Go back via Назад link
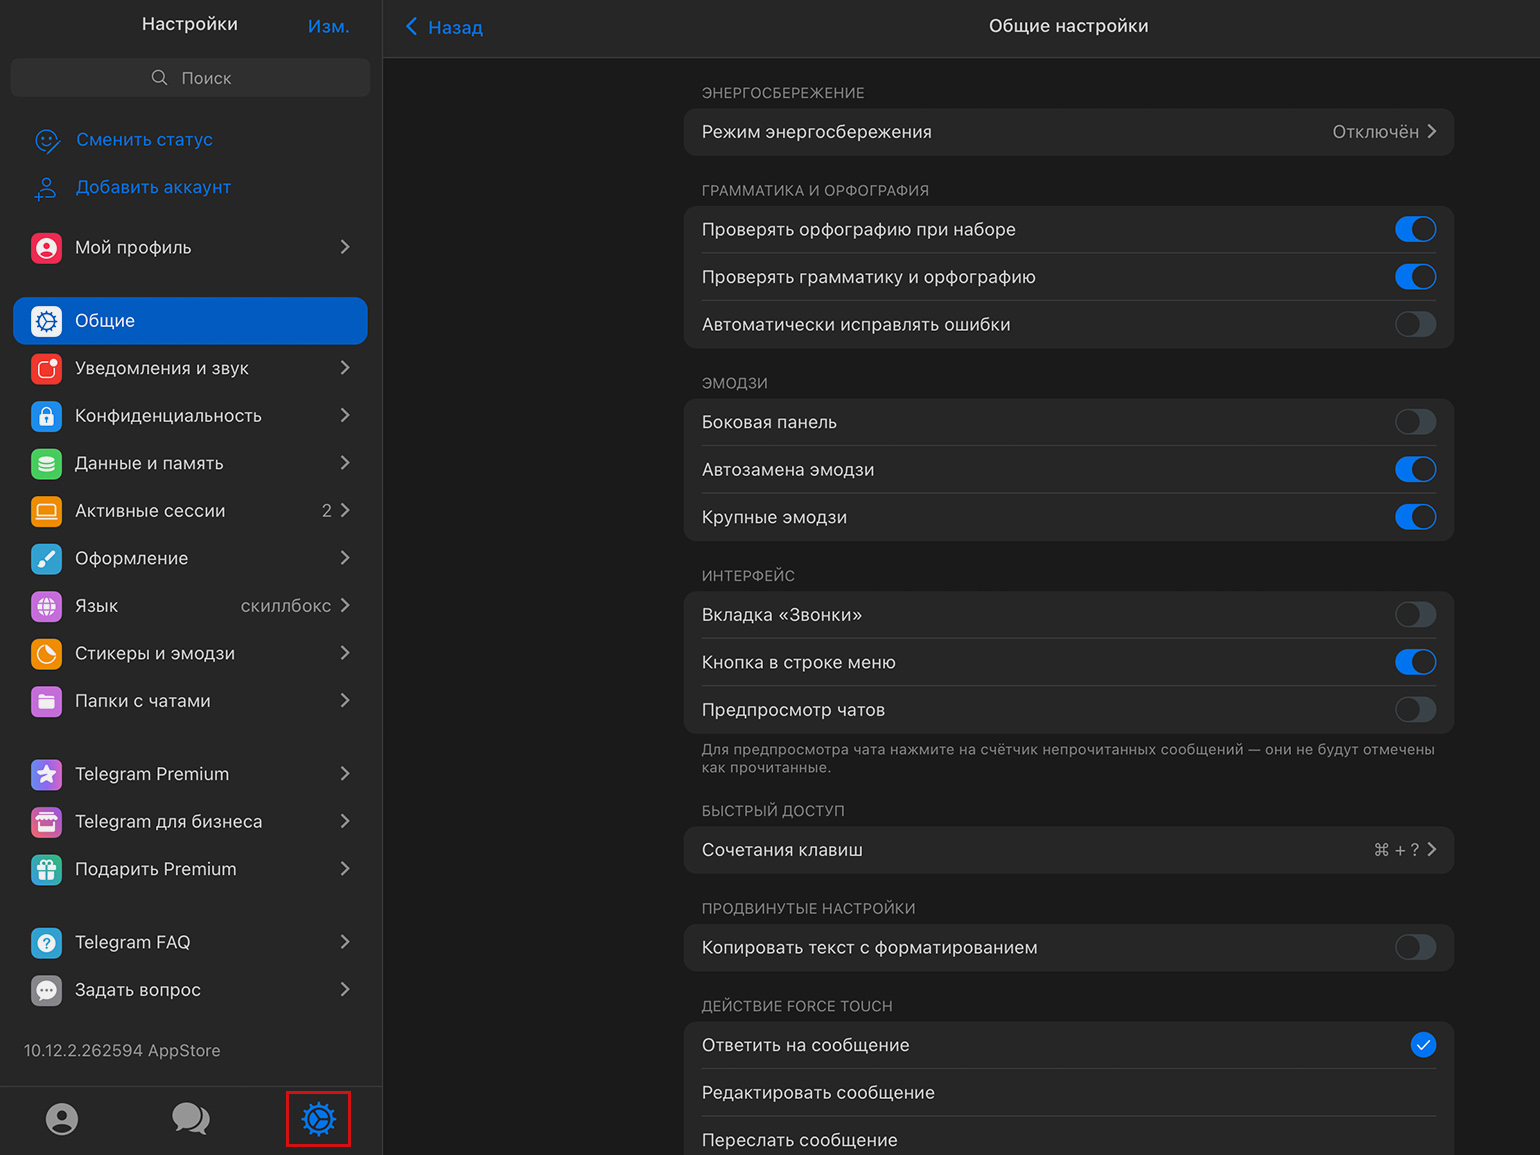 pyautogui.click(x=455, y=27)
